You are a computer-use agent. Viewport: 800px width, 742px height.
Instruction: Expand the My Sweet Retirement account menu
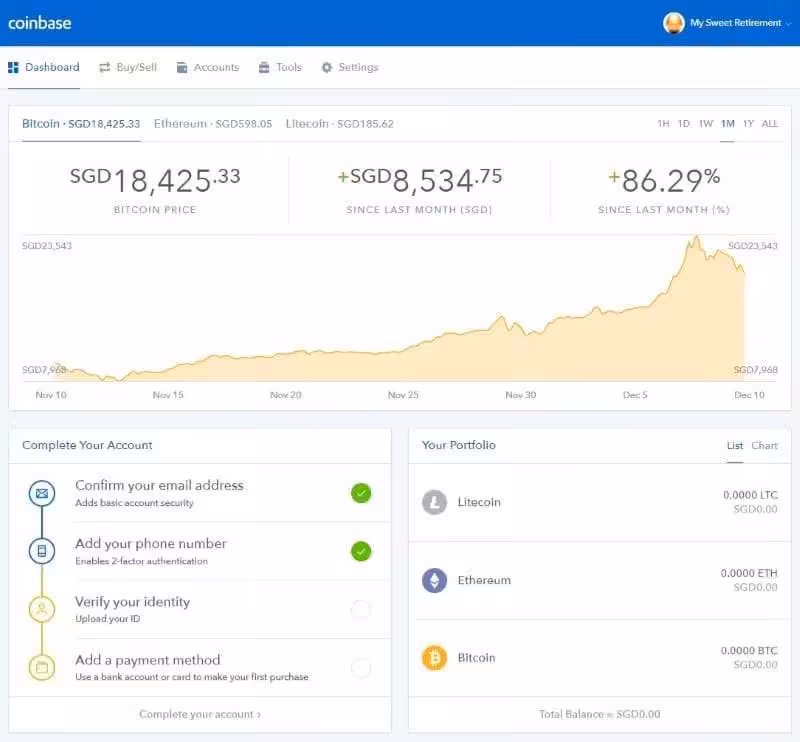[x=736, y=23]
